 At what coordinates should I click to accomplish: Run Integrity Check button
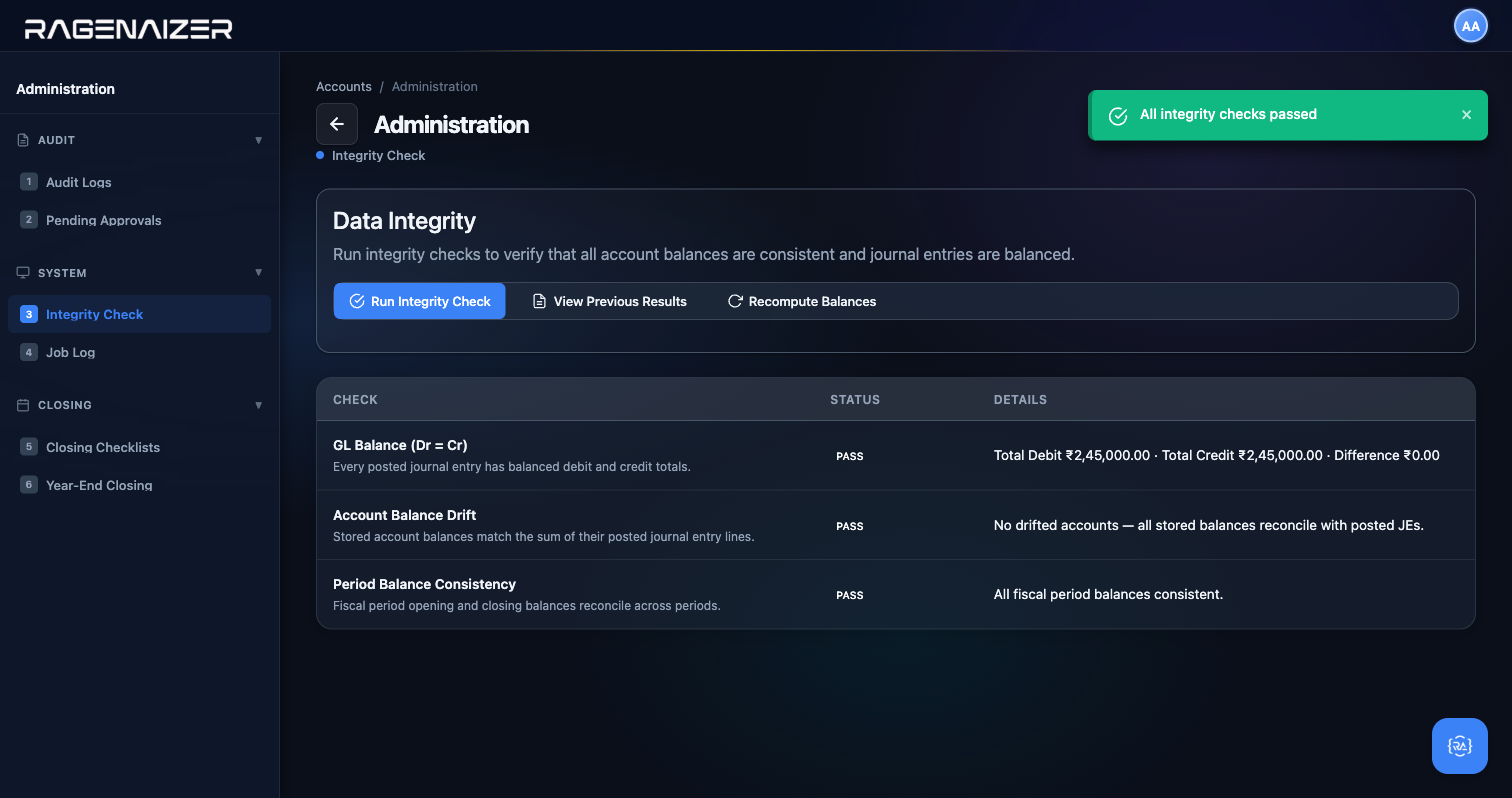point(419,301)
